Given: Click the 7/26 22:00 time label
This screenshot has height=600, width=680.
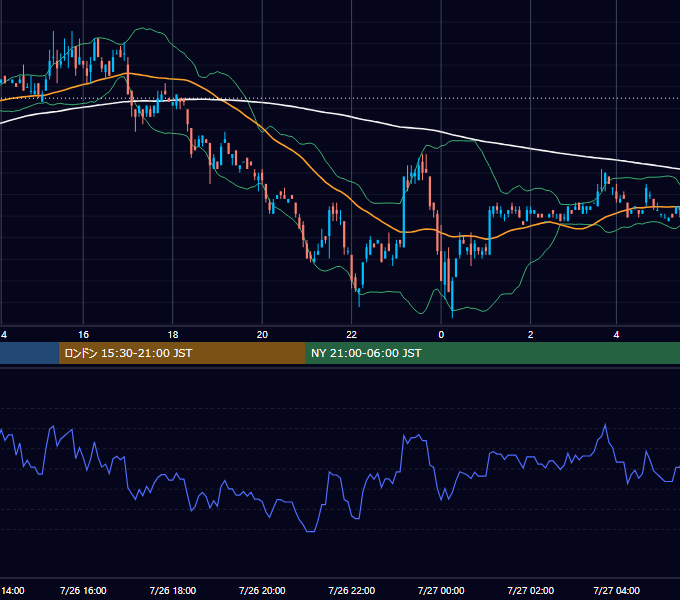Looking at the screenshot, I should [x=351, y=590].
